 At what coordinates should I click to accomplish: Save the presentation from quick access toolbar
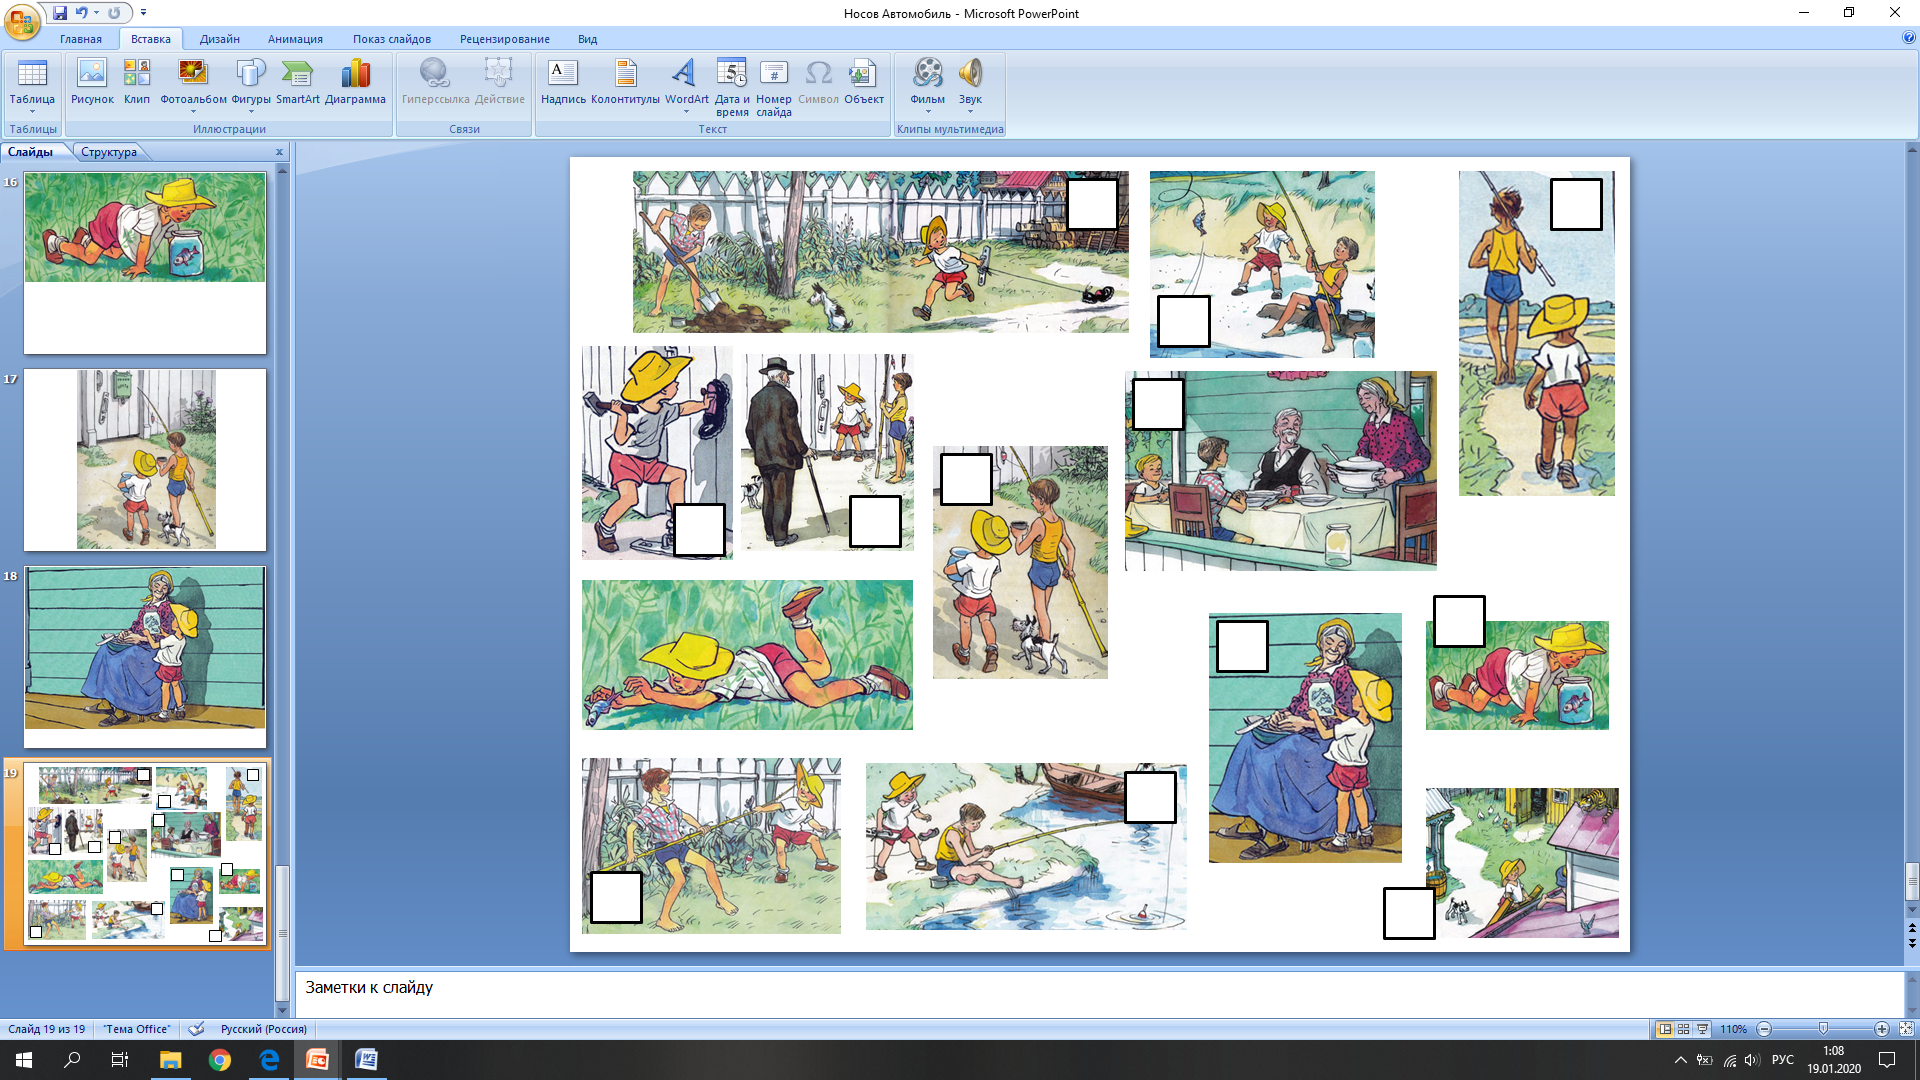(x=60, y=13)
